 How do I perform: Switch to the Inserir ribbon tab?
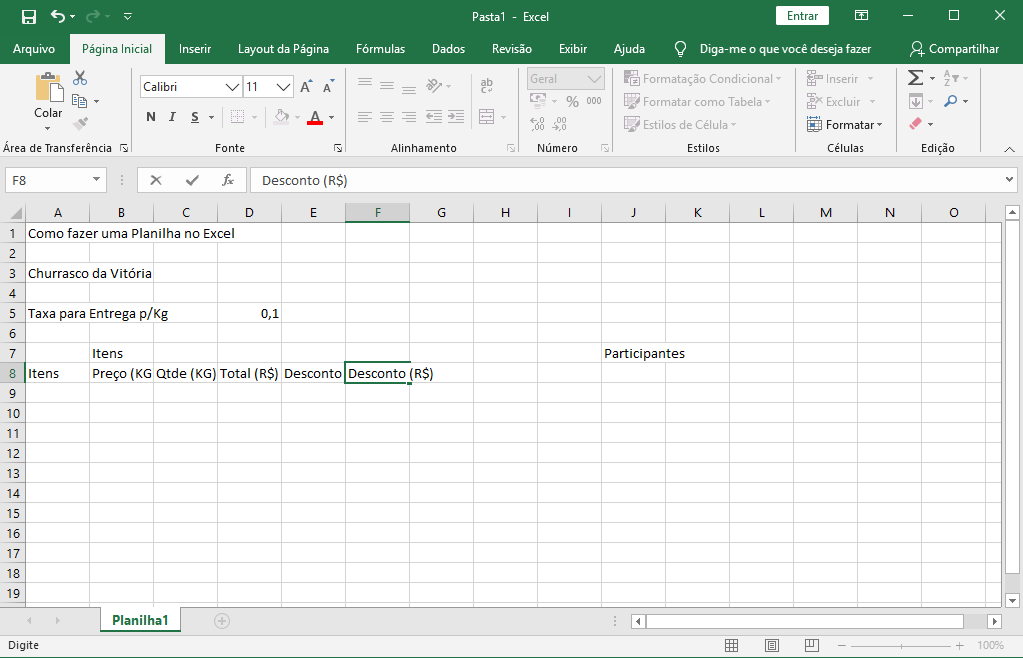(195, 49)
